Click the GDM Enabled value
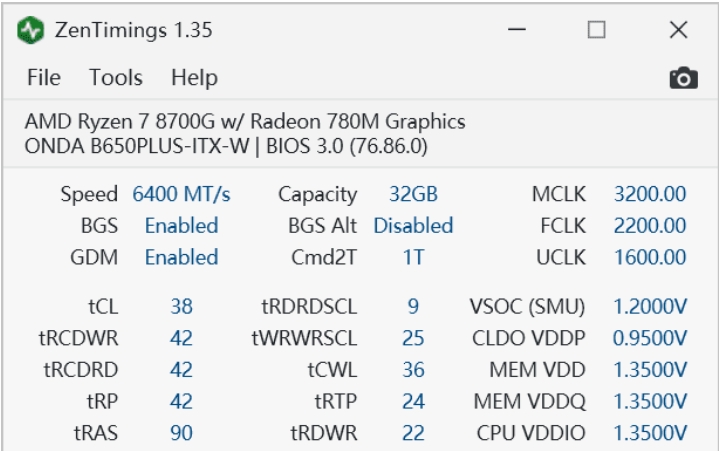Viewport: 721px width, 451px height. click(x=181, y=257)
